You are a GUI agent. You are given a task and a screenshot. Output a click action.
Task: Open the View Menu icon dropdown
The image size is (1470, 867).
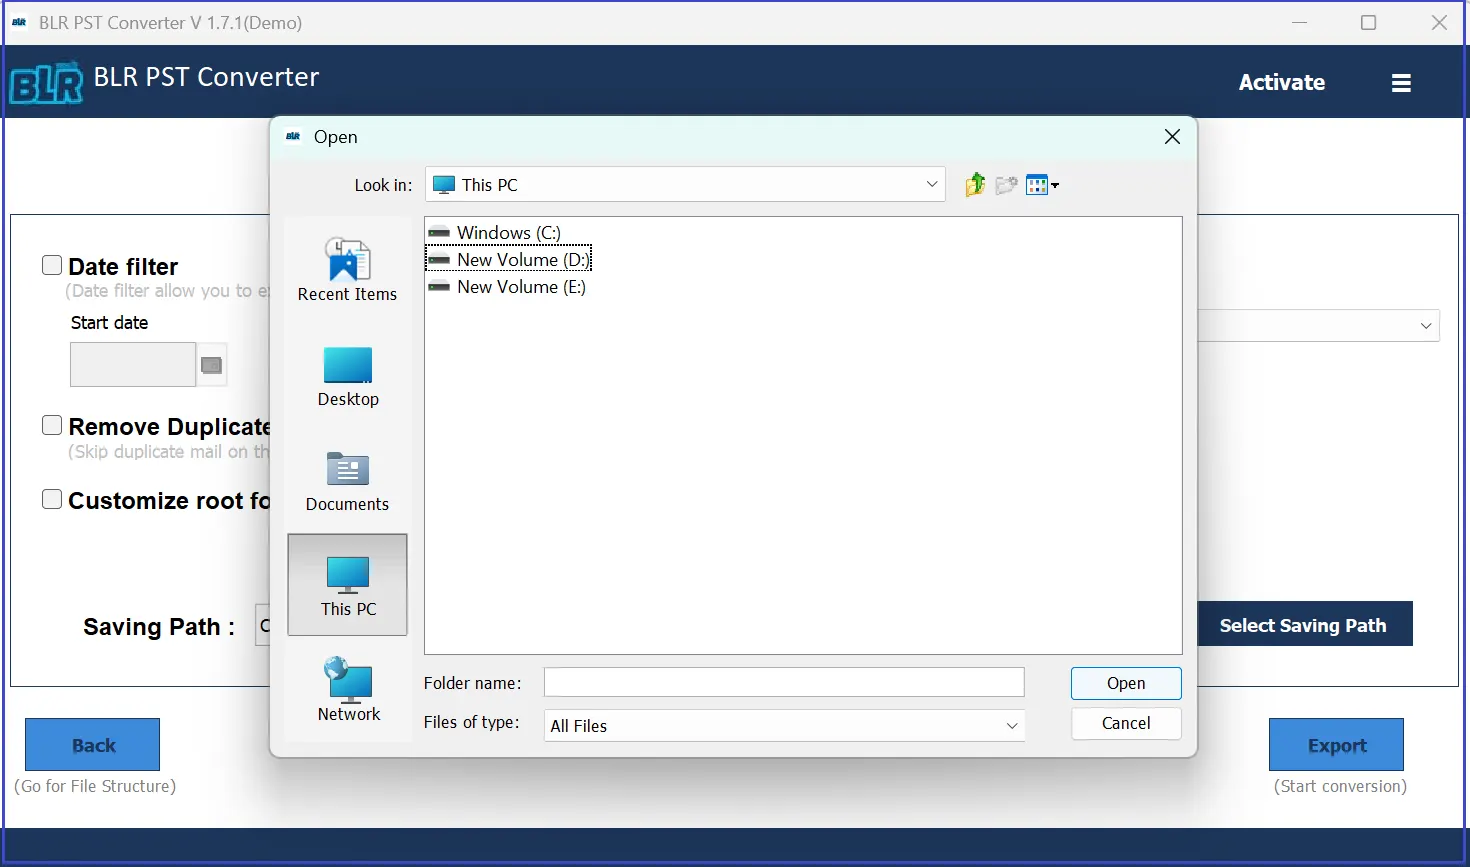[1042, 185]
